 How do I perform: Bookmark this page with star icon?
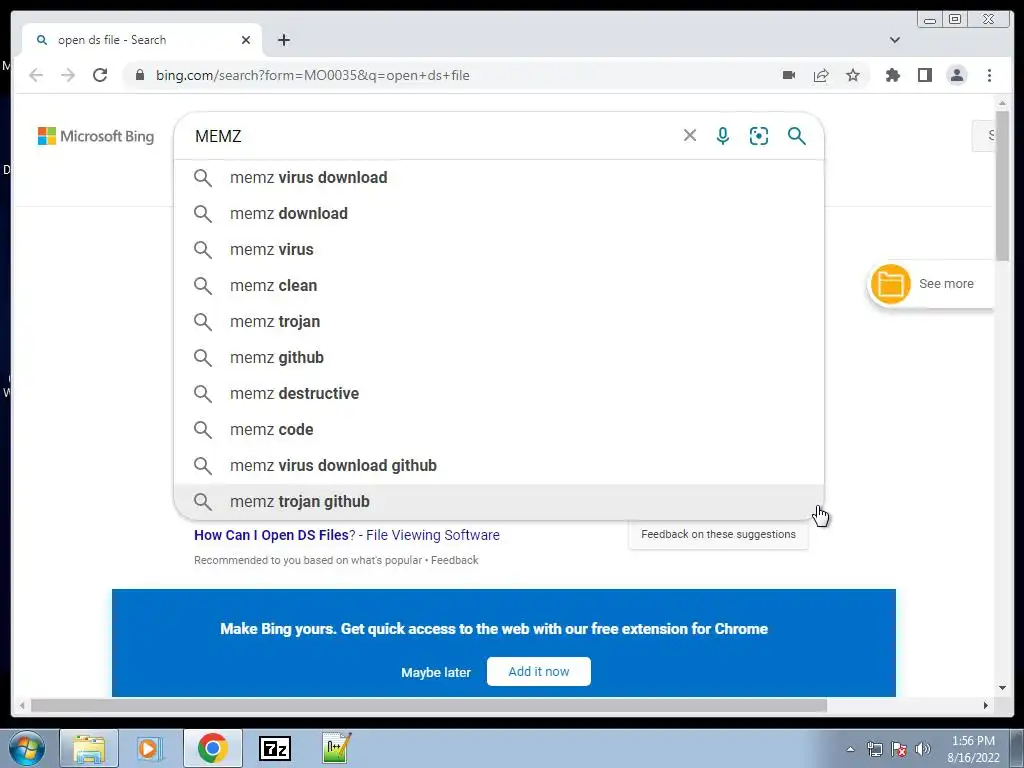[x=853, y=75]
